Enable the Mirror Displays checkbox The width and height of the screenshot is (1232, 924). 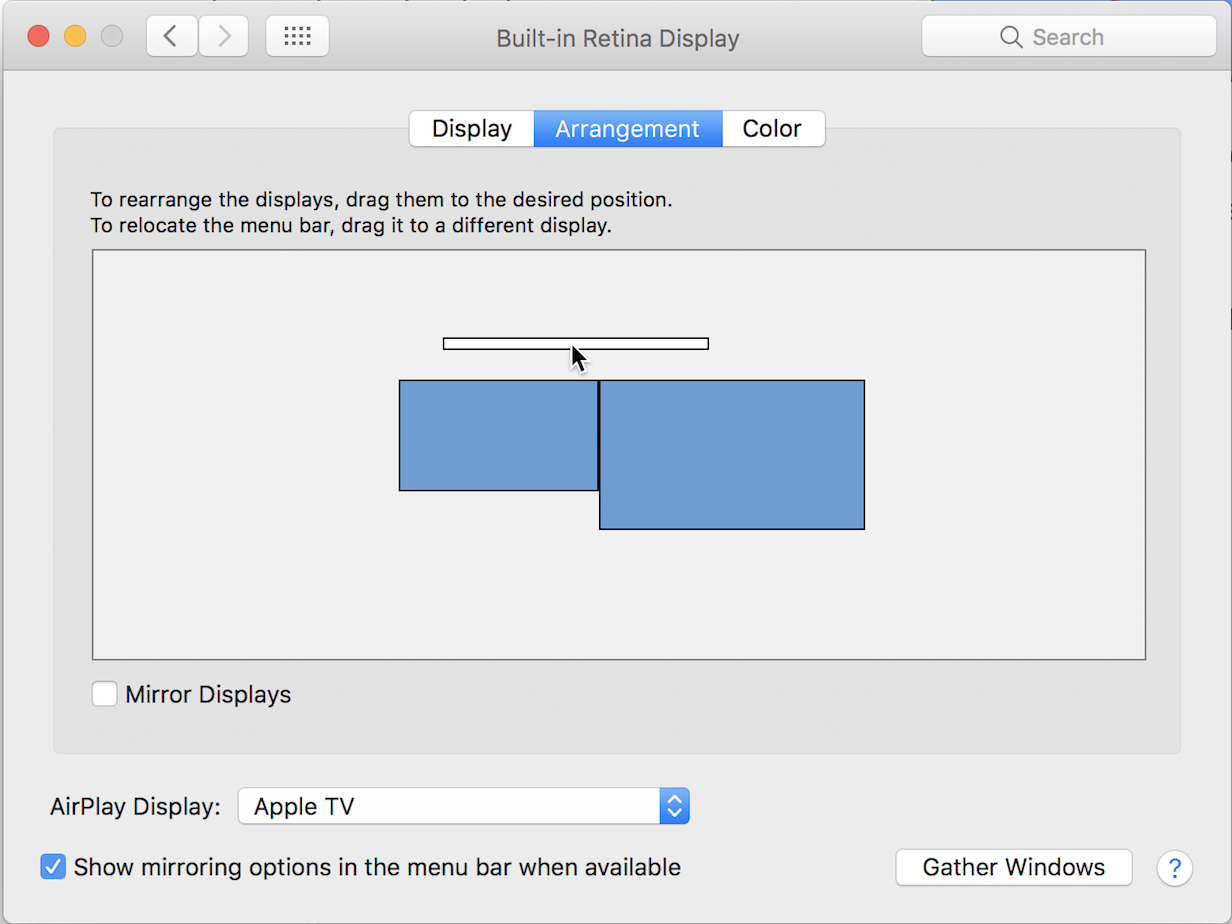point(104,694)
